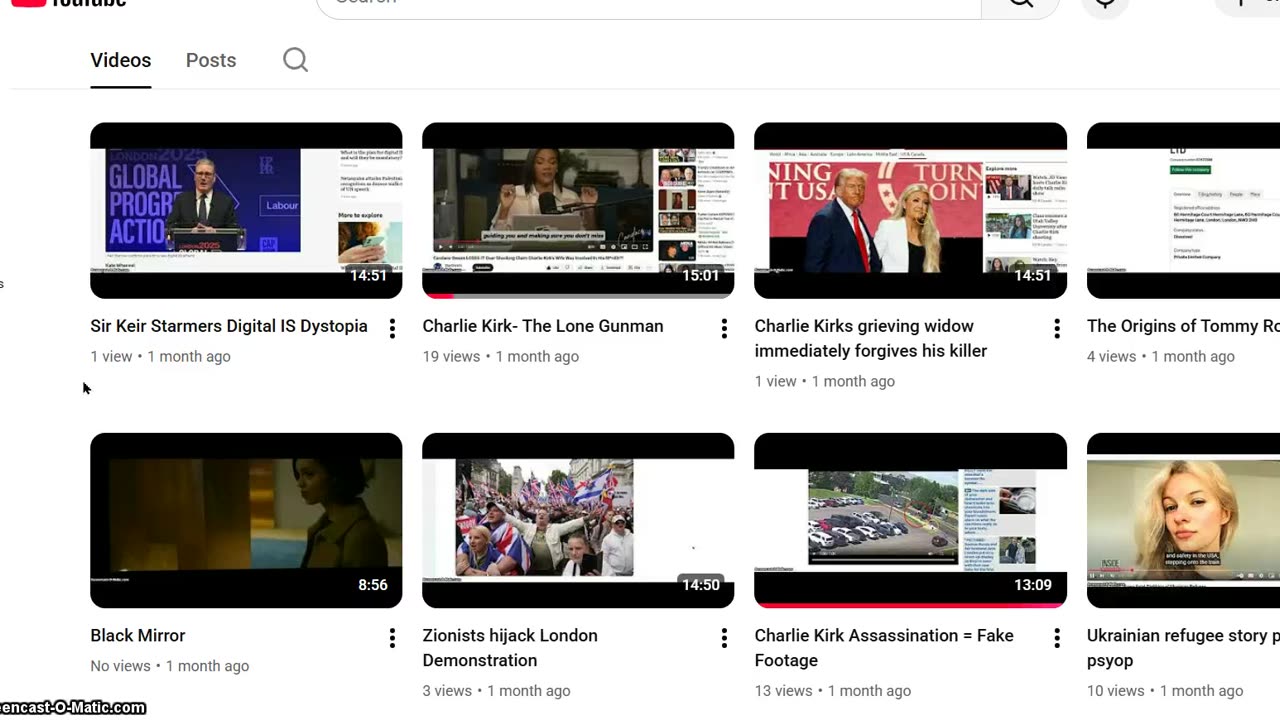Screen dimensions: 1280x720
Task: Click the red watch progress bar on Fake Footage
Action: tap(910, 605)
